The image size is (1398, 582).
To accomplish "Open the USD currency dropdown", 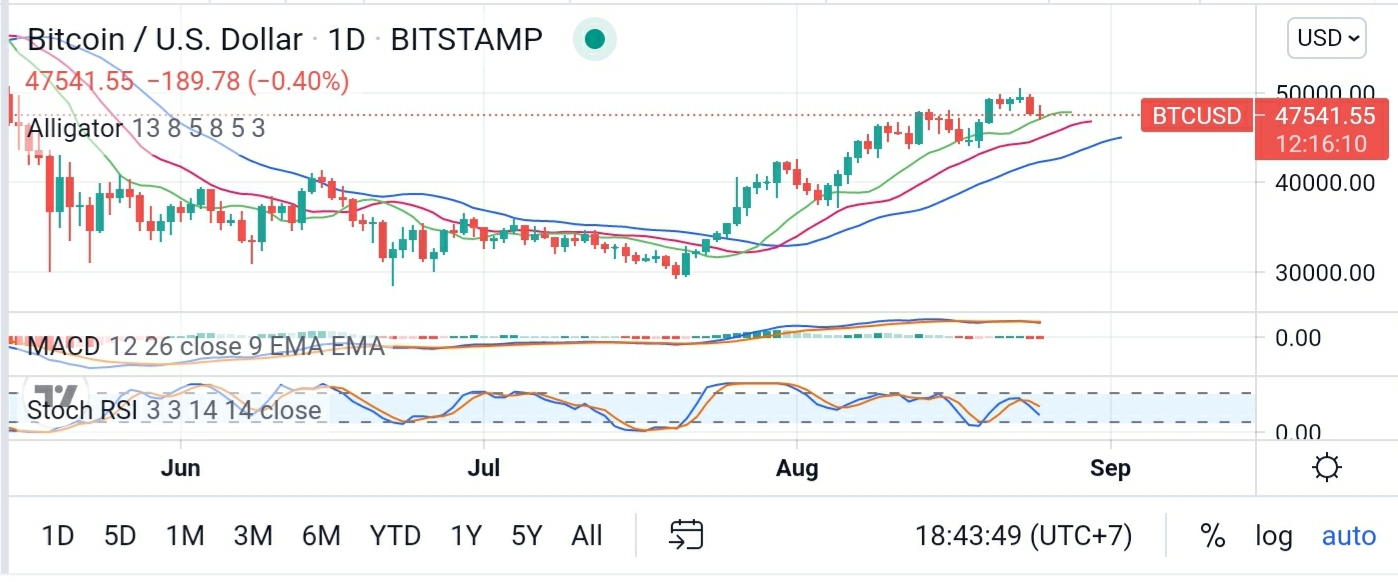I will 1327,38.
